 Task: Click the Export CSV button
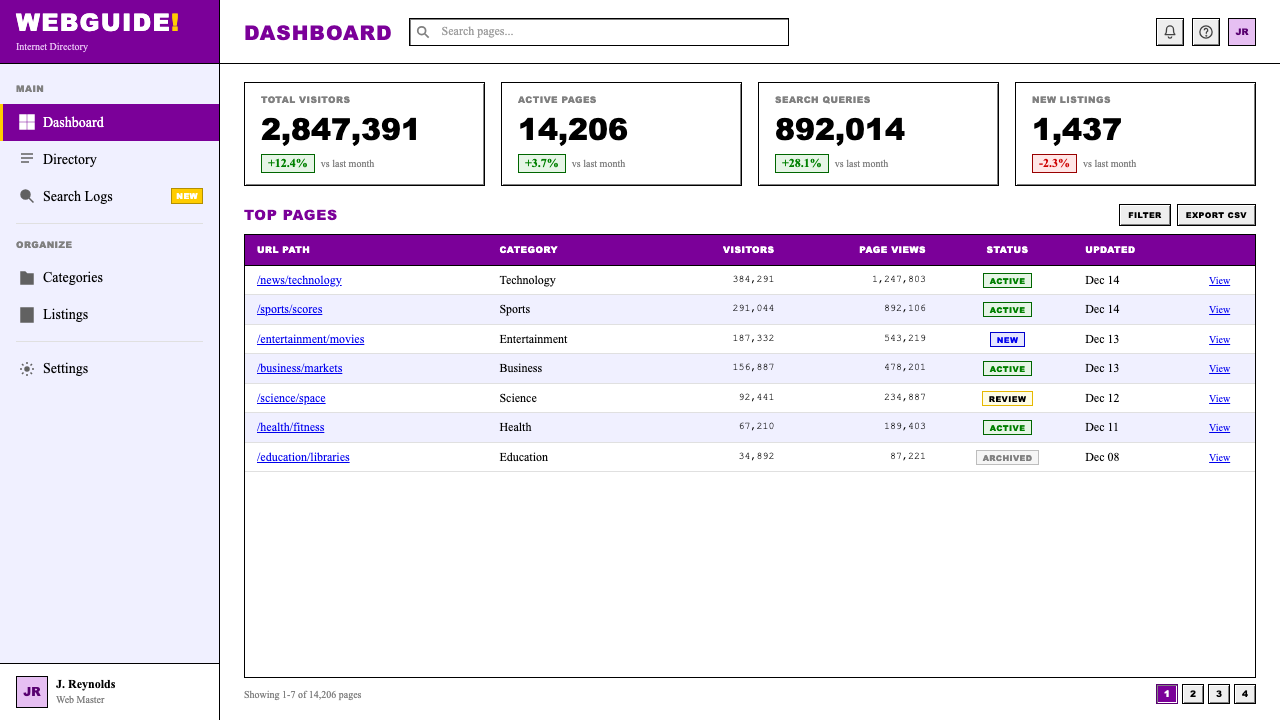click(x=1216, y=215)
